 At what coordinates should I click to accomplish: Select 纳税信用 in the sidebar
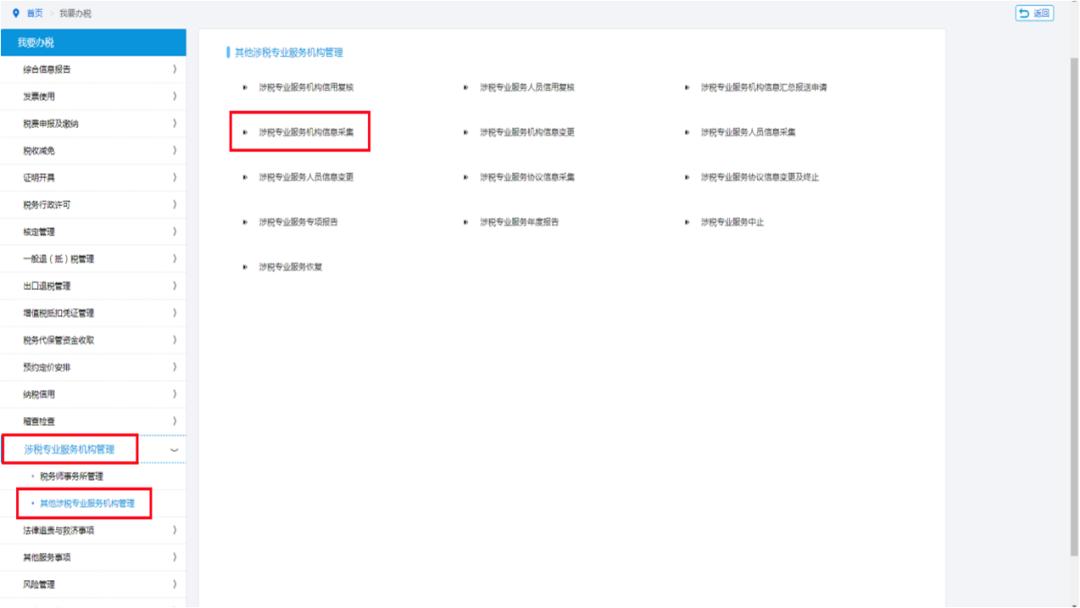[x=40, y=394]
